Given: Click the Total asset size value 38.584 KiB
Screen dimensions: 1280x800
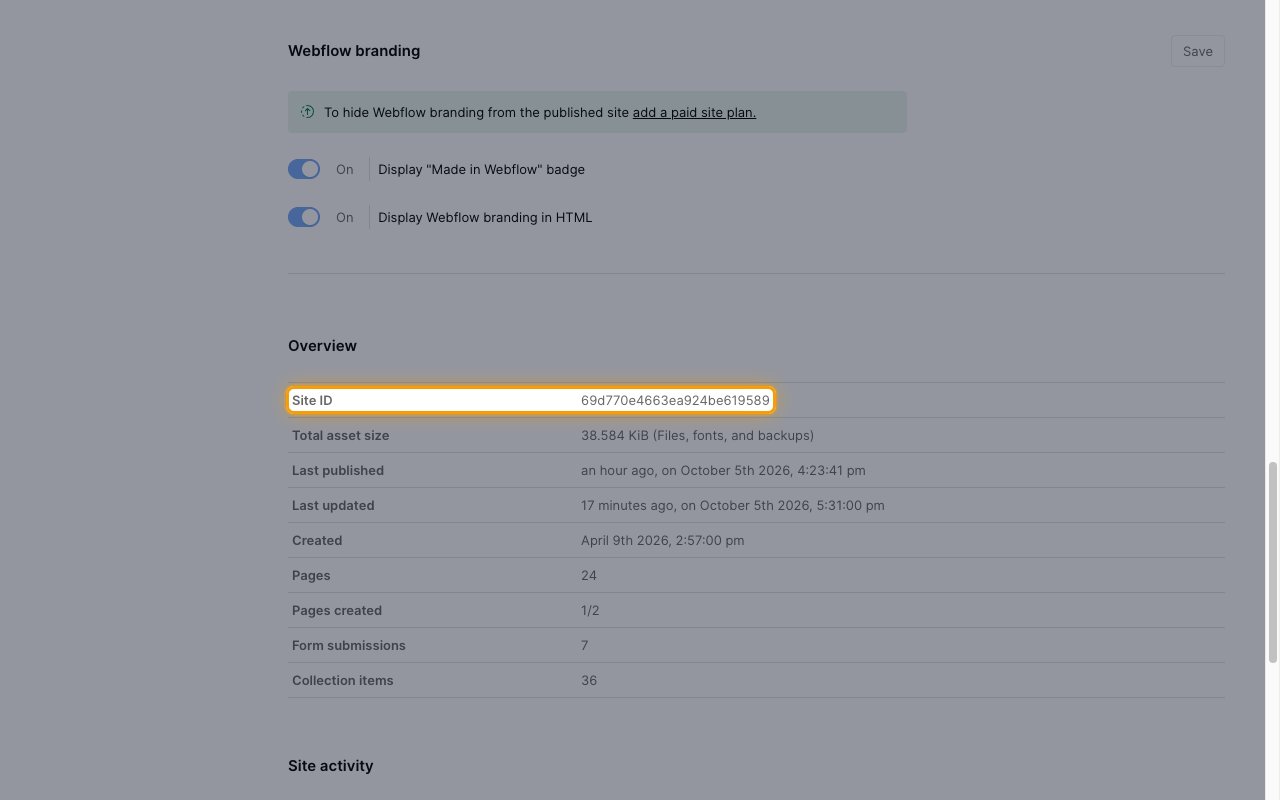Looking at the screenshot, I should pyautogui.click(x=697, y=435).
